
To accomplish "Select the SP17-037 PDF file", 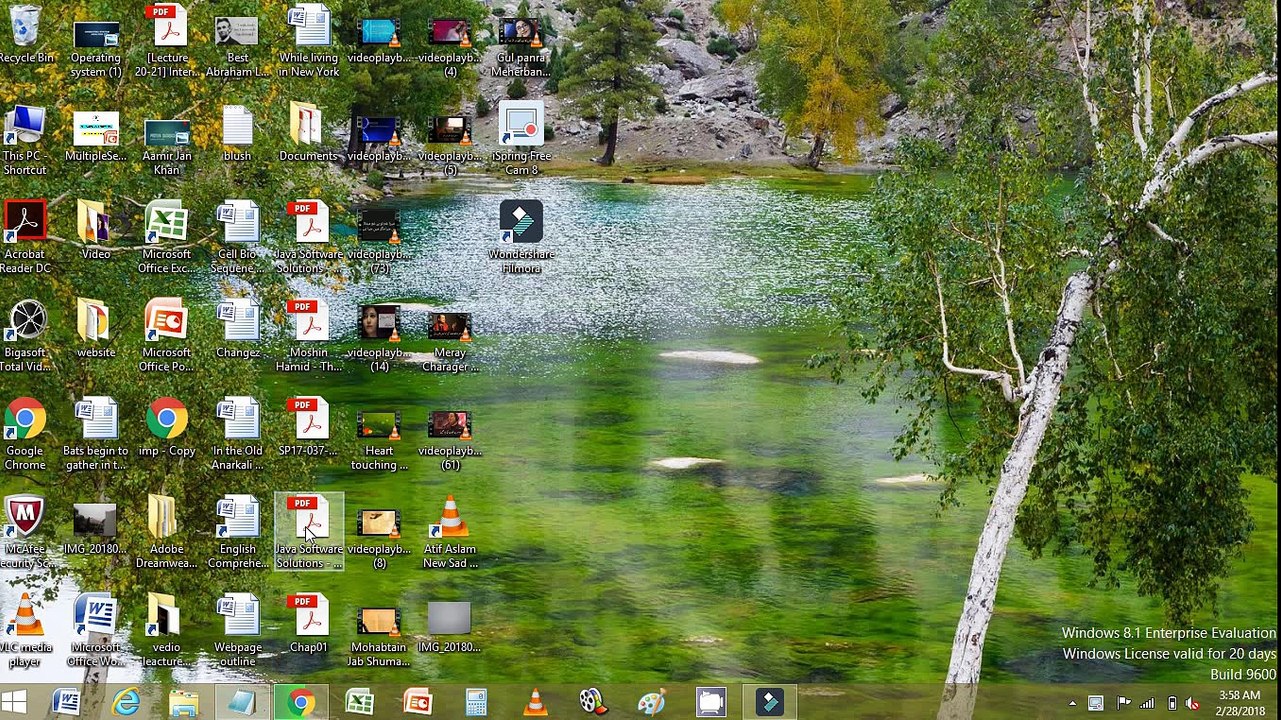I will 309,428.
